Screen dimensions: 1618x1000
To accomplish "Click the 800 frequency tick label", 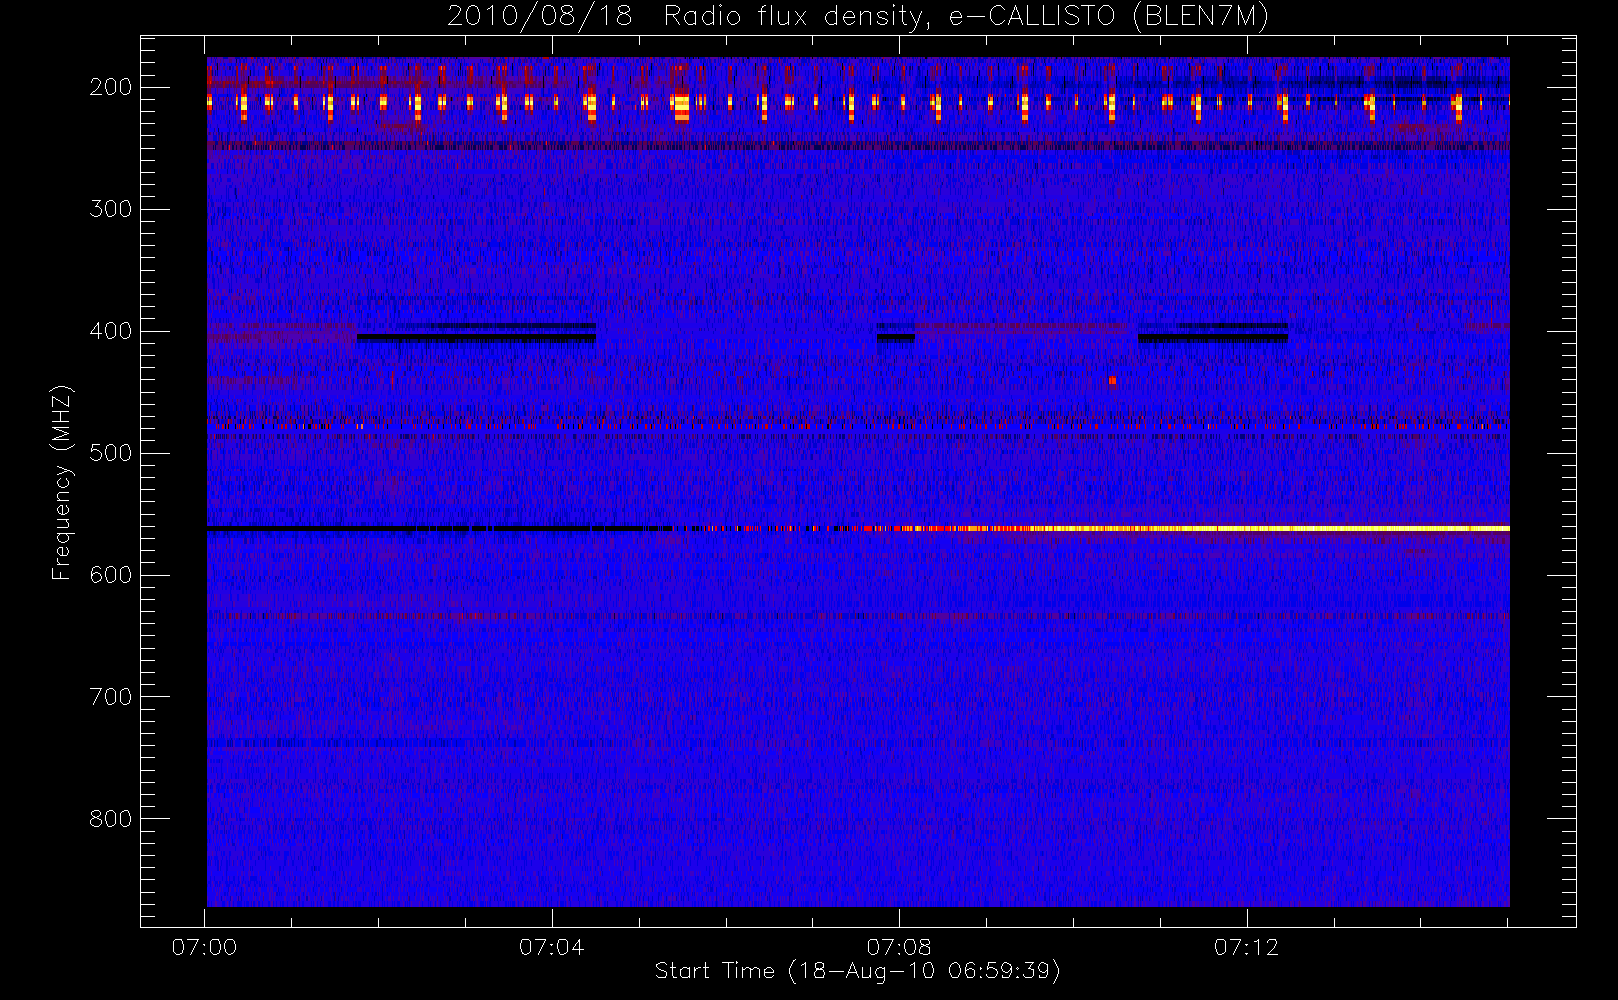I will point(111,819).
